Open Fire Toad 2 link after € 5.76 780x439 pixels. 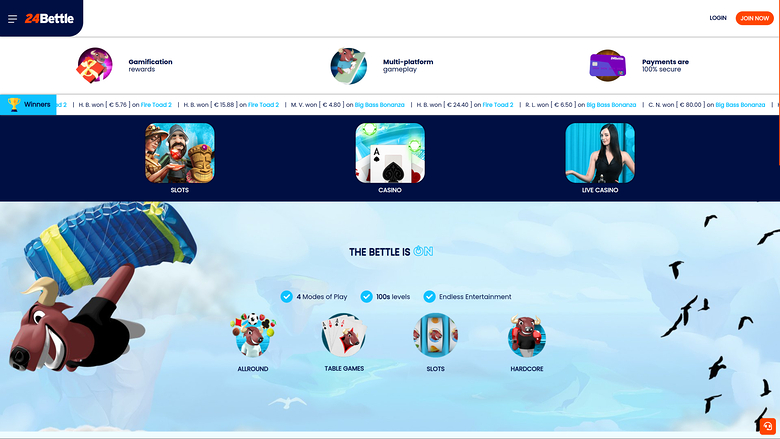(156, 105)
